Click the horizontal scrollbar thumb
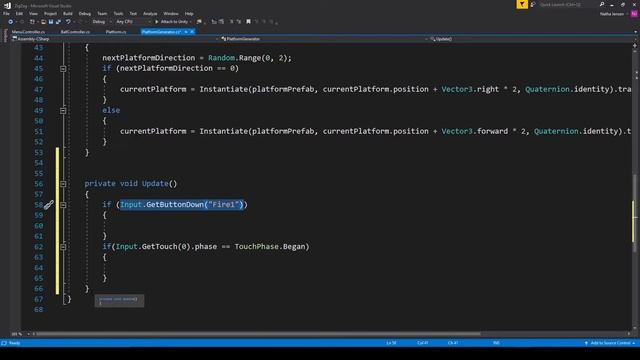 coord(258,334)
